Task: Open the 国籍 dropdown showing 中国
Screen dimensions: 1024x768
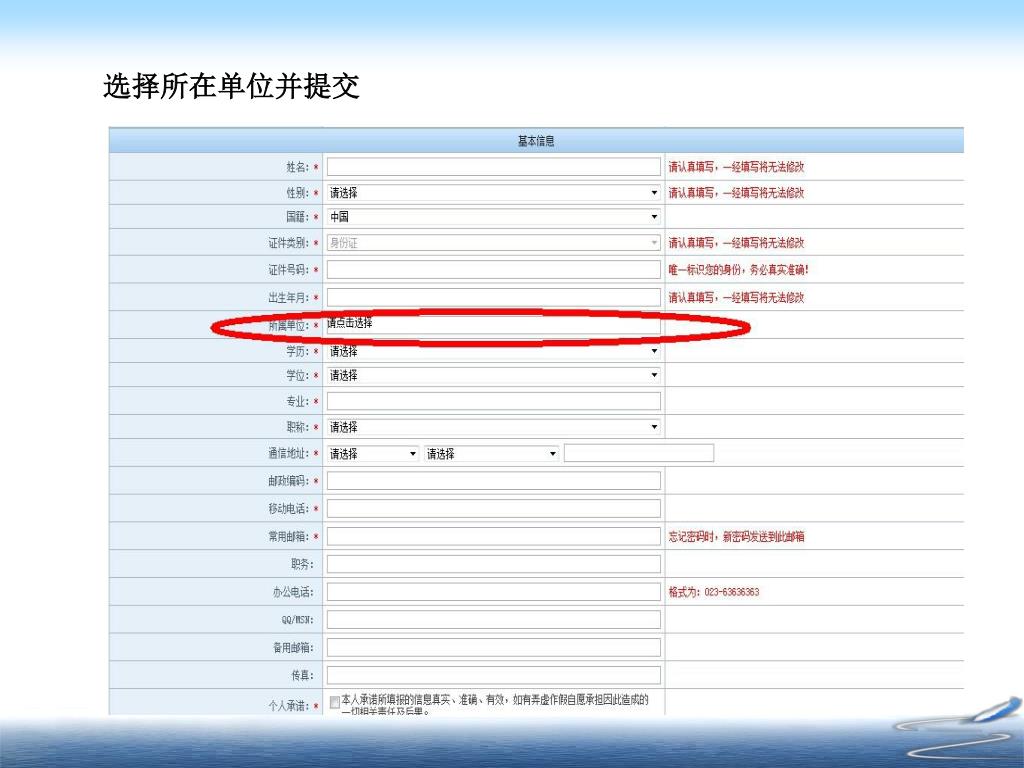Action: pos(494,217)
